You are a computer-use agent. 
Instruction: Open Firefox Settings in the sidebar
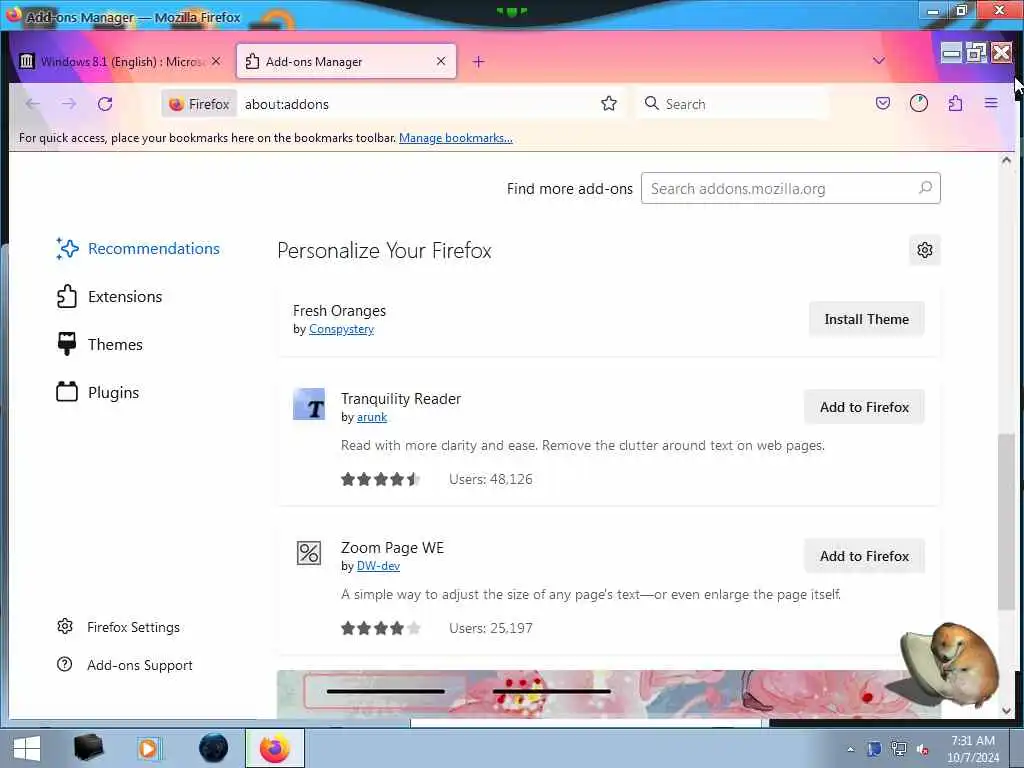pos(118,627)
